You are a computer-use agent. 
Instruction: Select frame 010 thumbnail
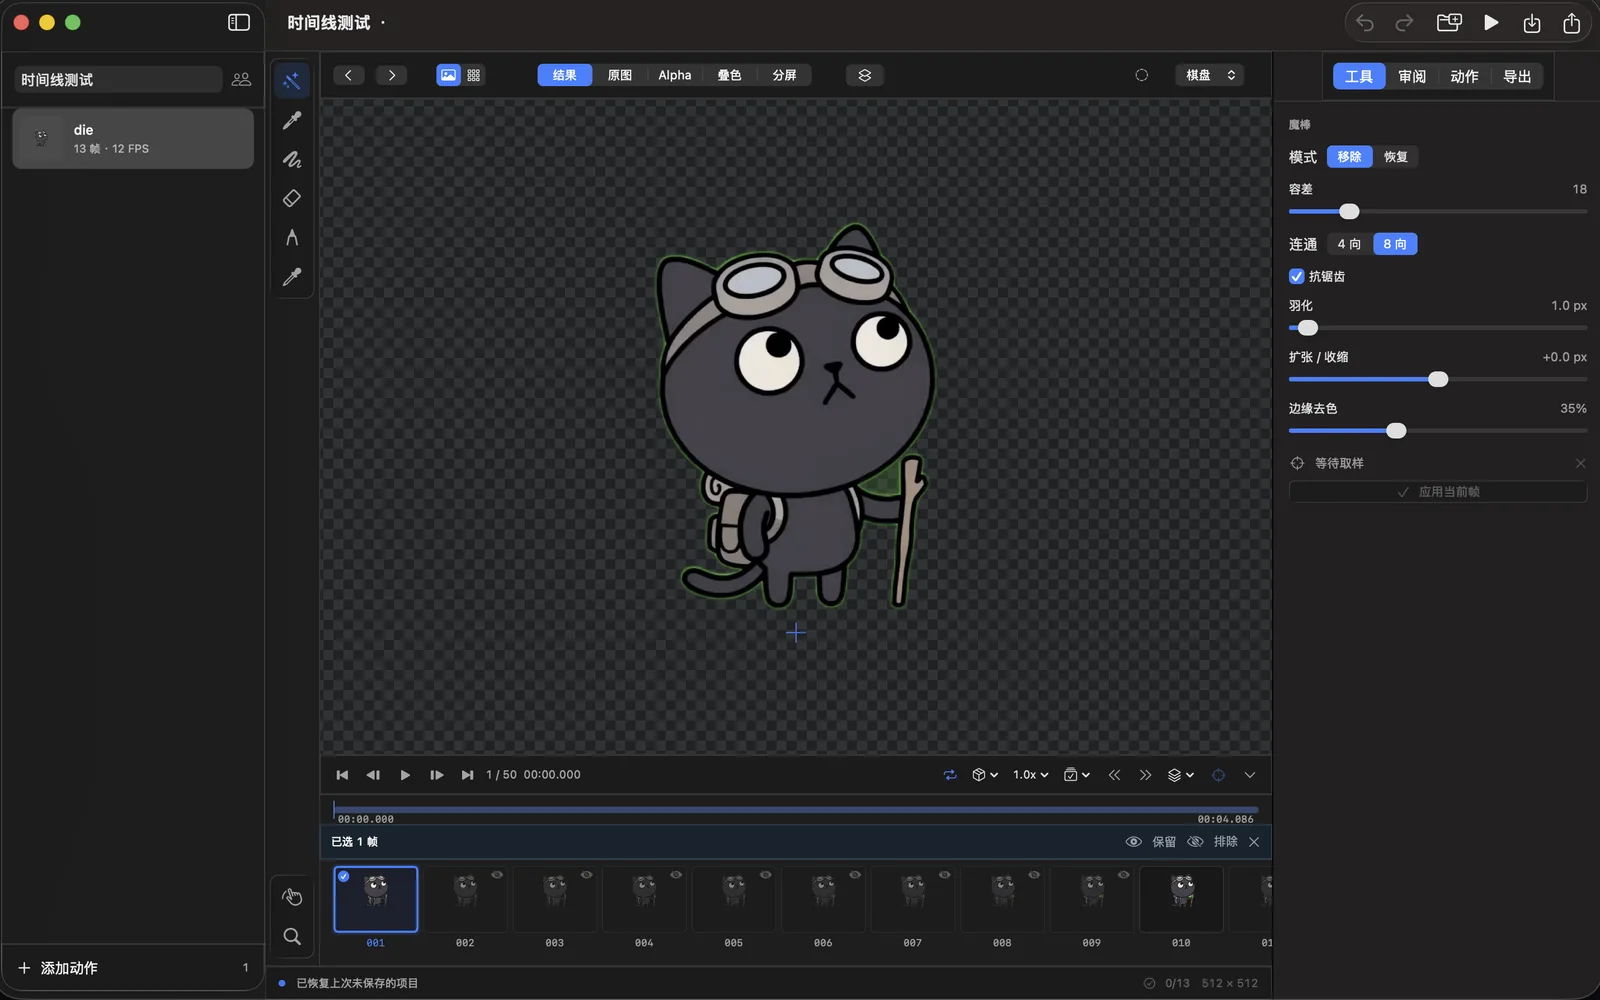pyautogui.click(x=1181, y=899)
